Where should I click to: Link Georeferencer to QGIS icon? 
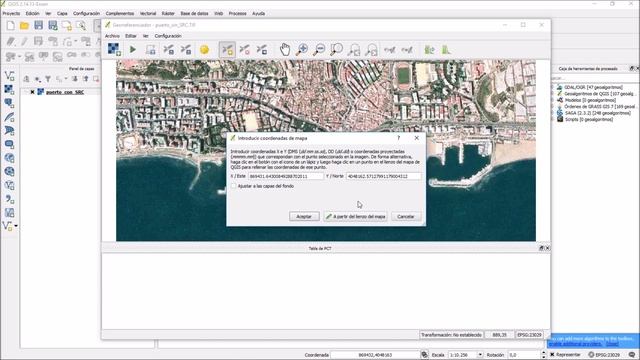pos(390,49)
